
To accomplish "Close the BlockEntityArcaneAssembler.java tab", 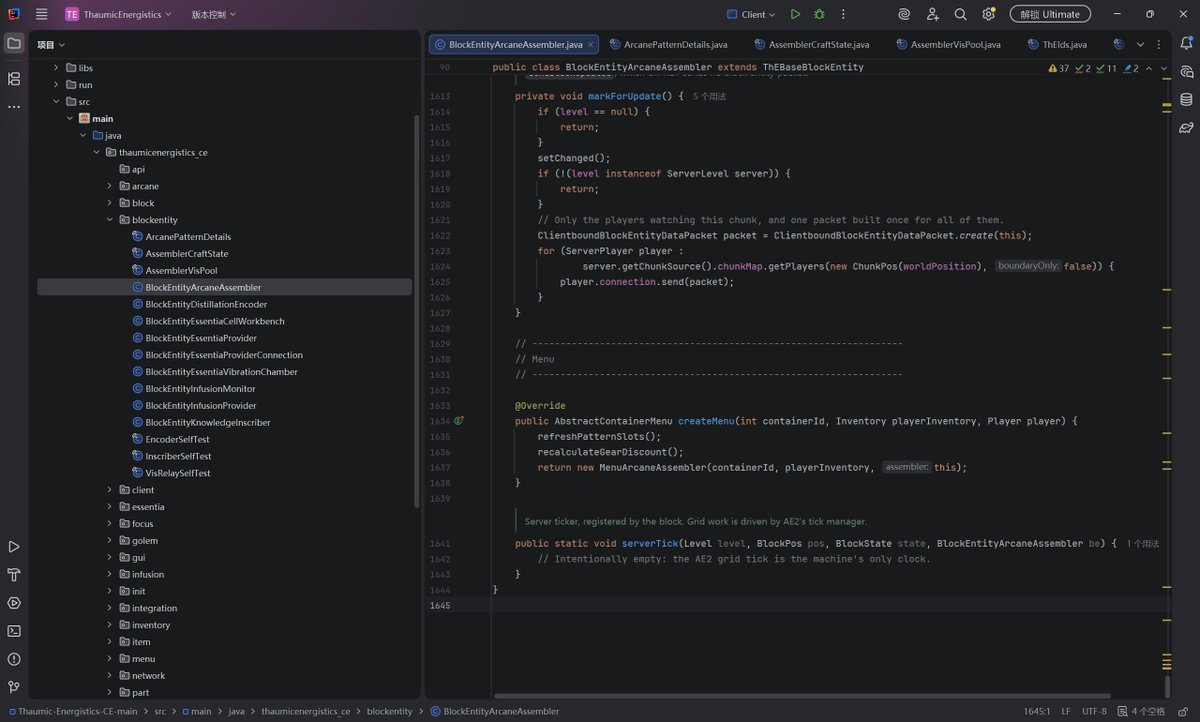I will click(x=591, y=45).
